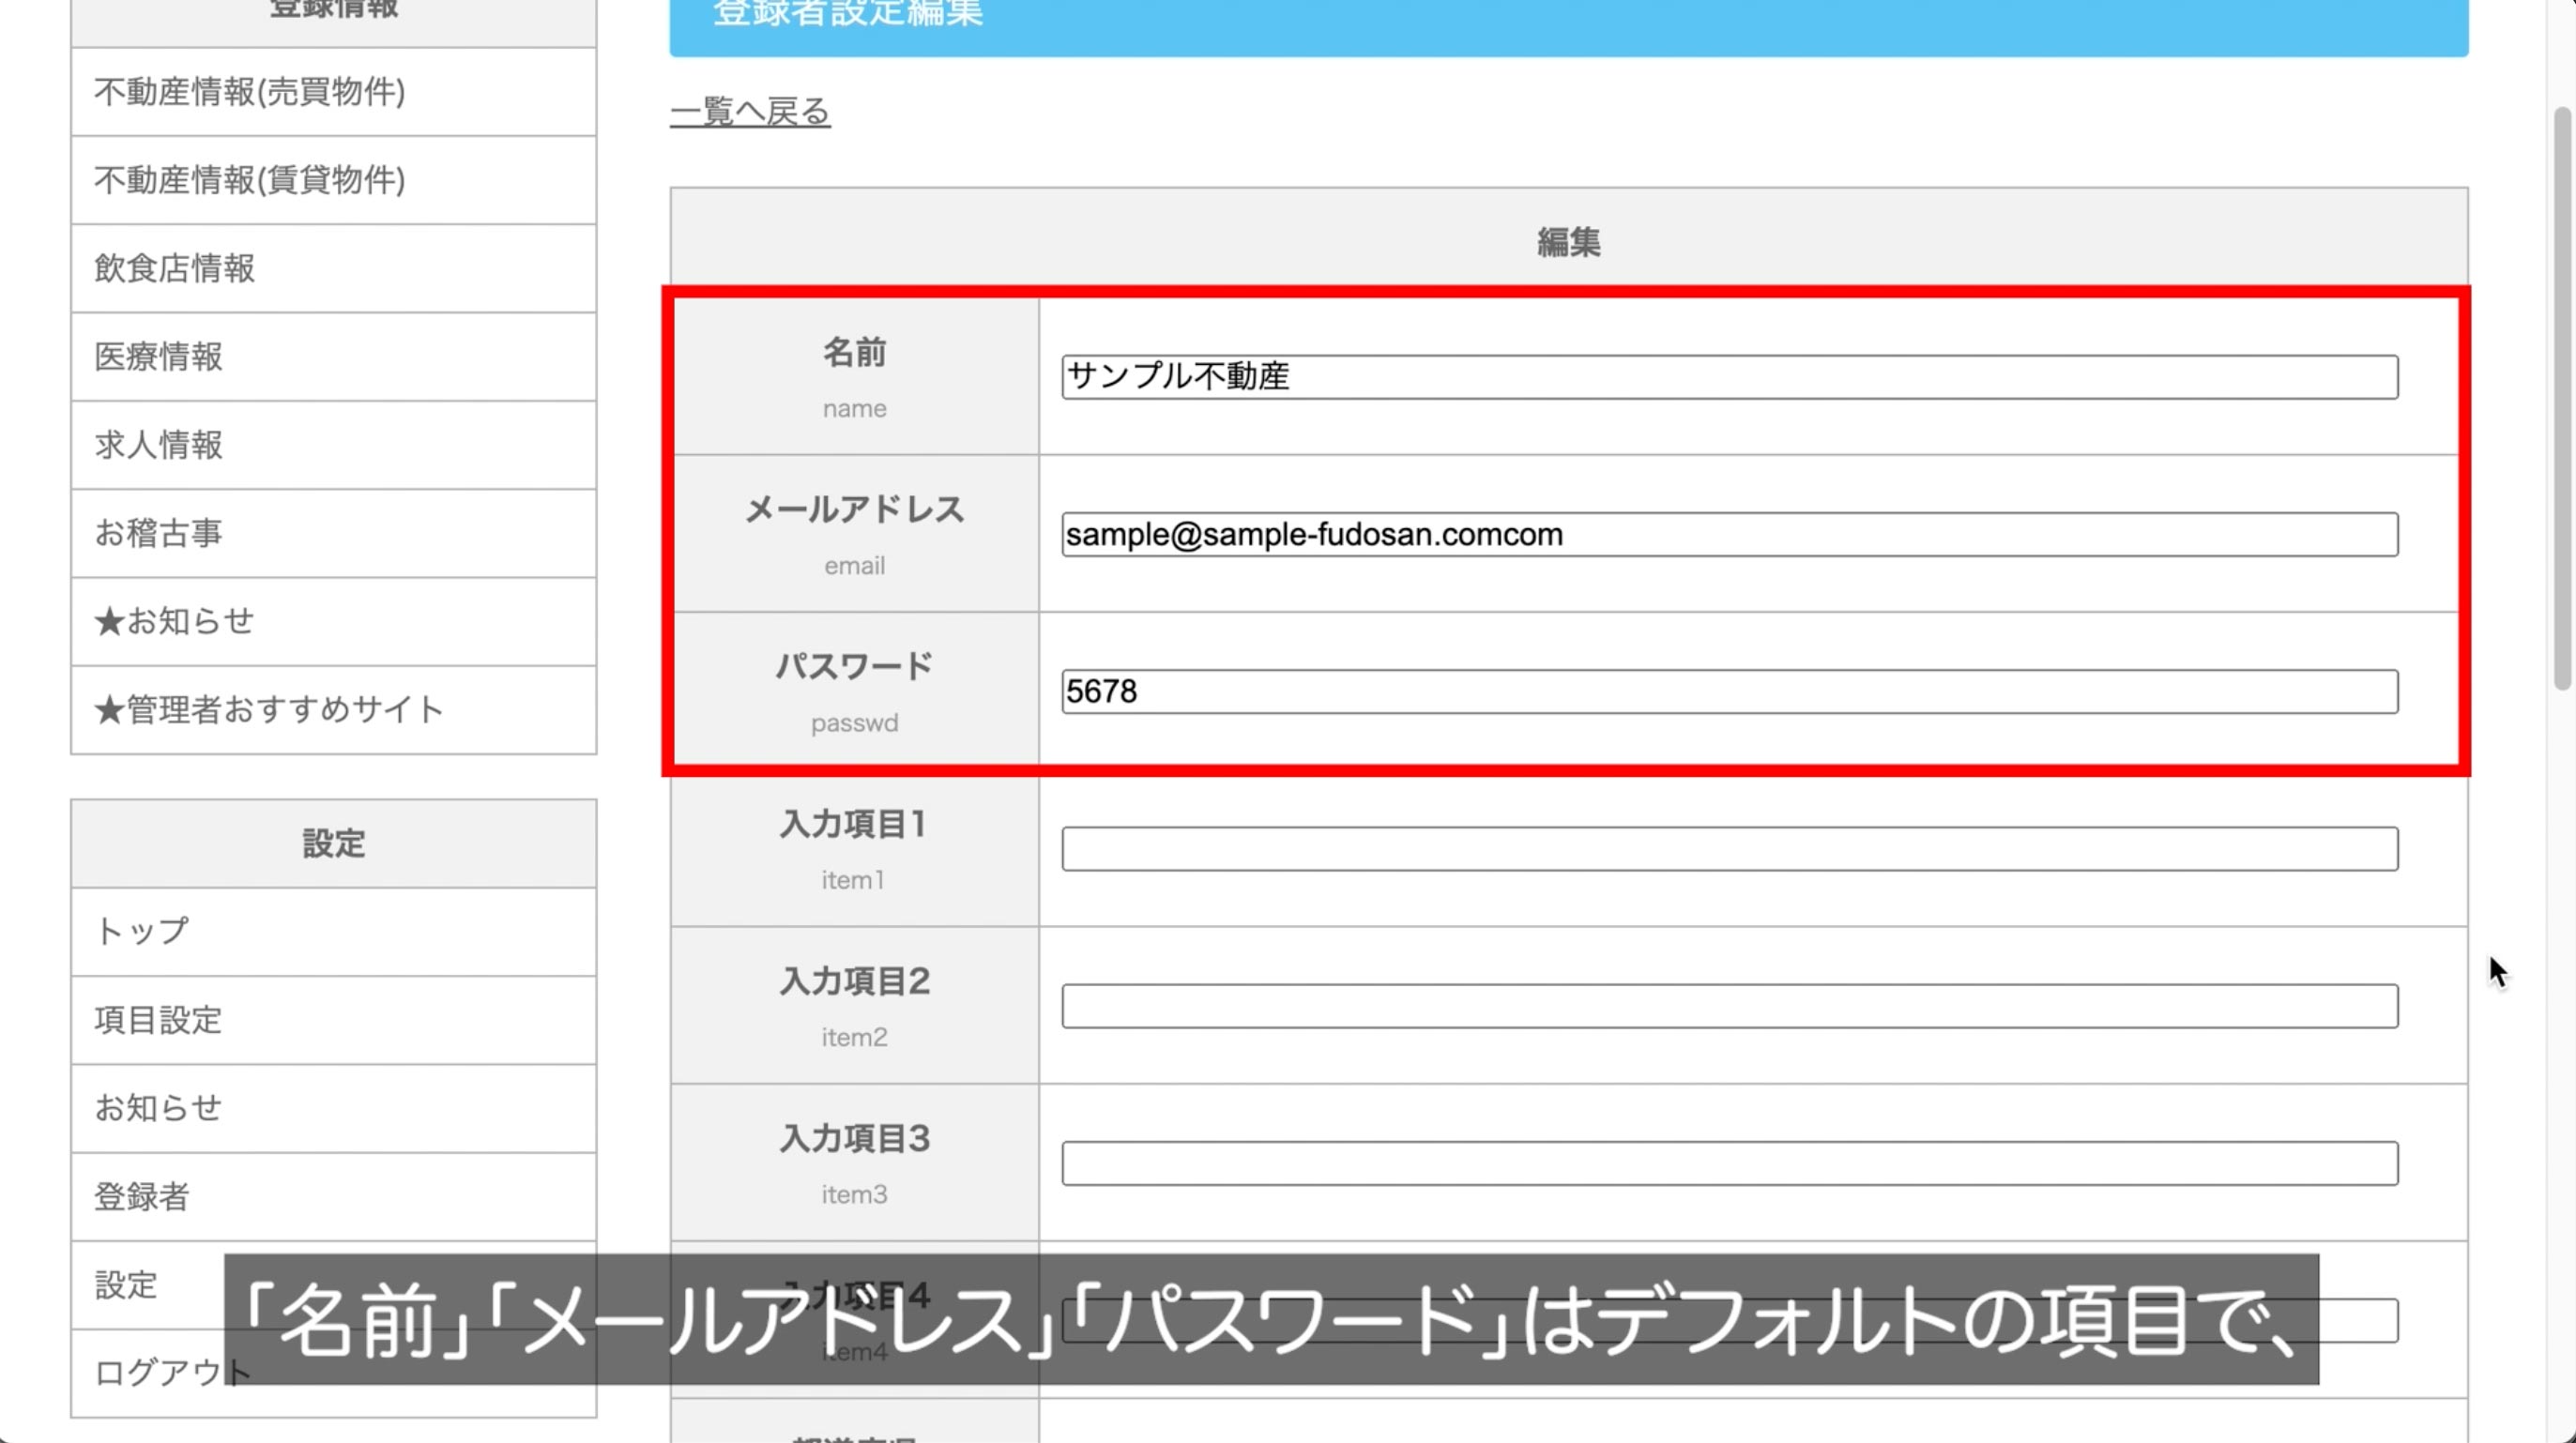
Task: Open お稽古事 menu item
Action: (333, 533)
